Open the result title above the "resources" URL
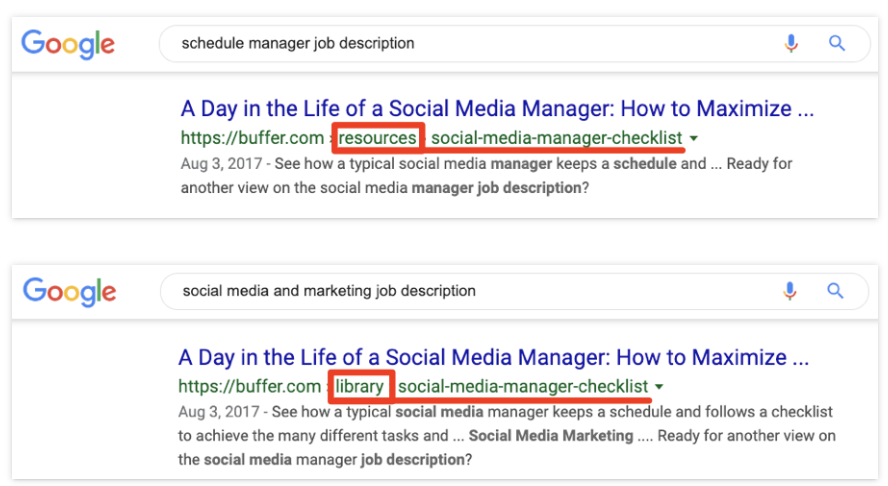Screen dimensions: 888x486 497,109
